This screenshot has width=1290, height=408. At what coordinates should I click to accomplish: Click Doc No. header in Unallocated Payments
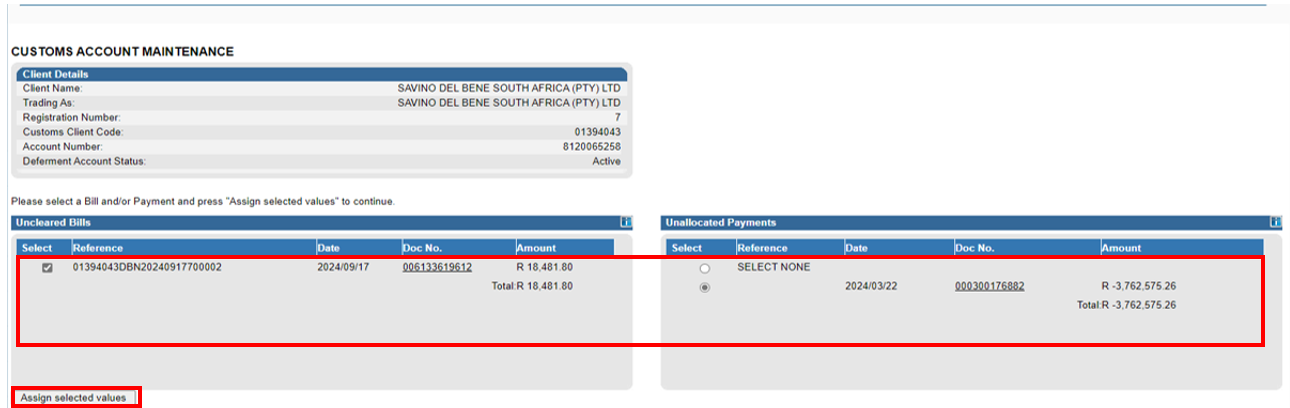click(x=974, y=248)
